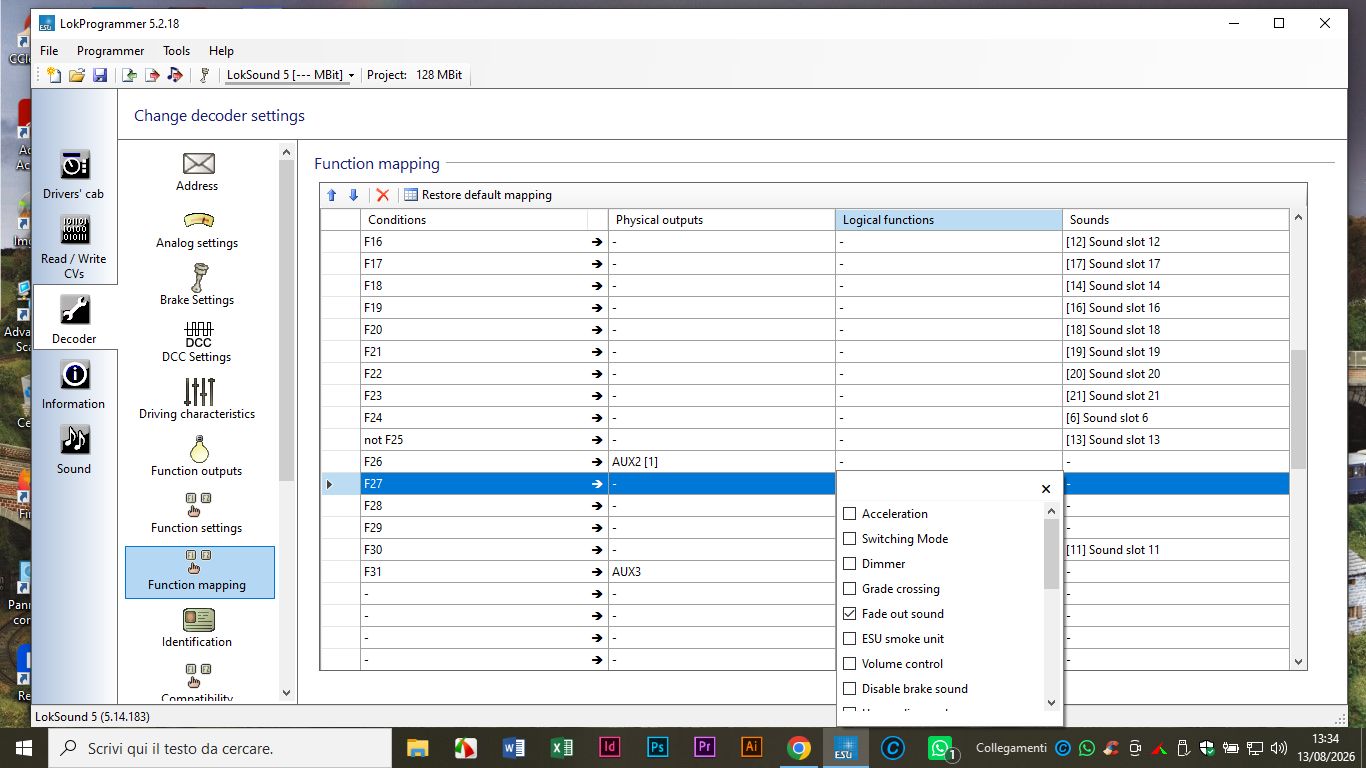Click Restore default mapping button

pos(478,195)
